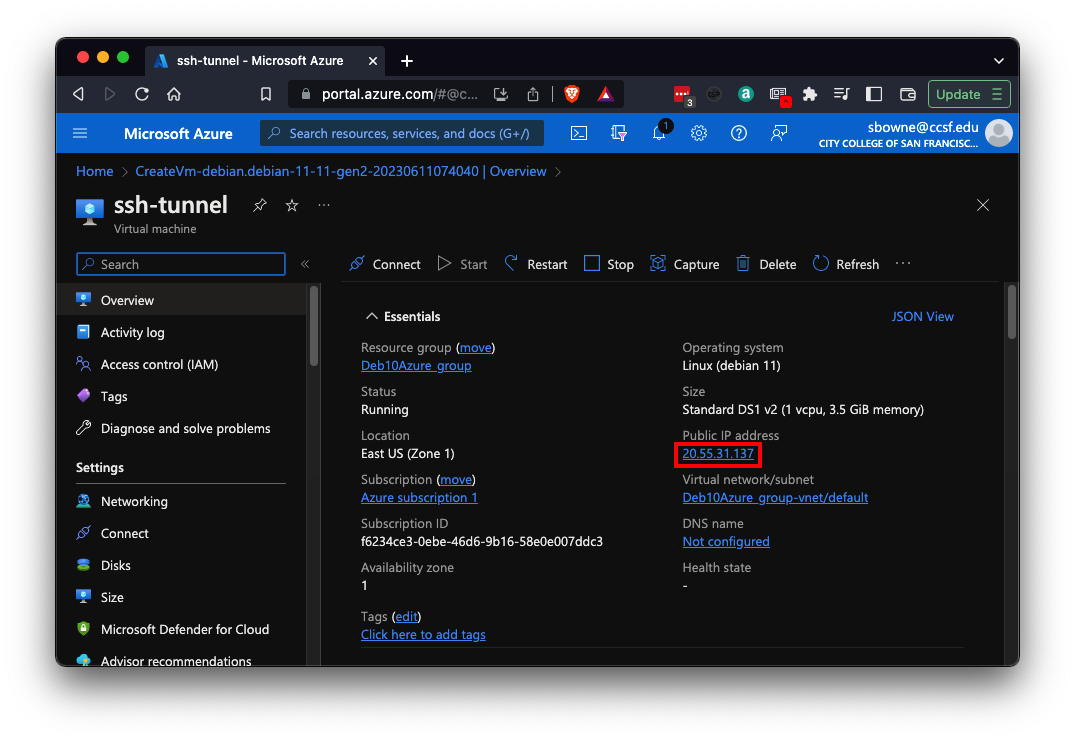
Task: Mark ssh-tunnel as favorite with star
Action: [x=292, y=205]
